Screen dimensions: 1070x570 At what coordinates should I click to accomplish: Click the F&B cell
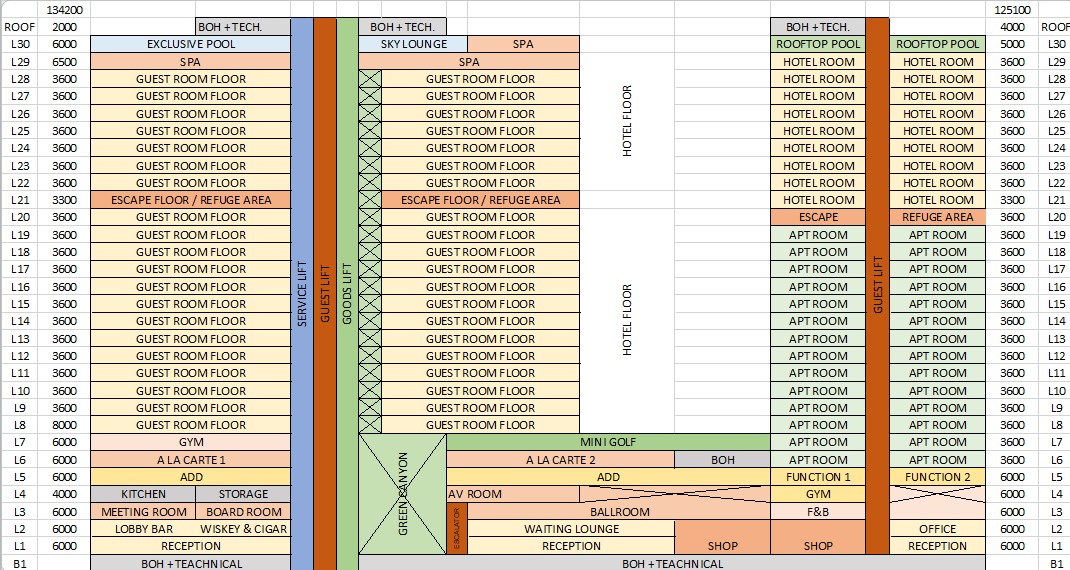click(817, 512)
